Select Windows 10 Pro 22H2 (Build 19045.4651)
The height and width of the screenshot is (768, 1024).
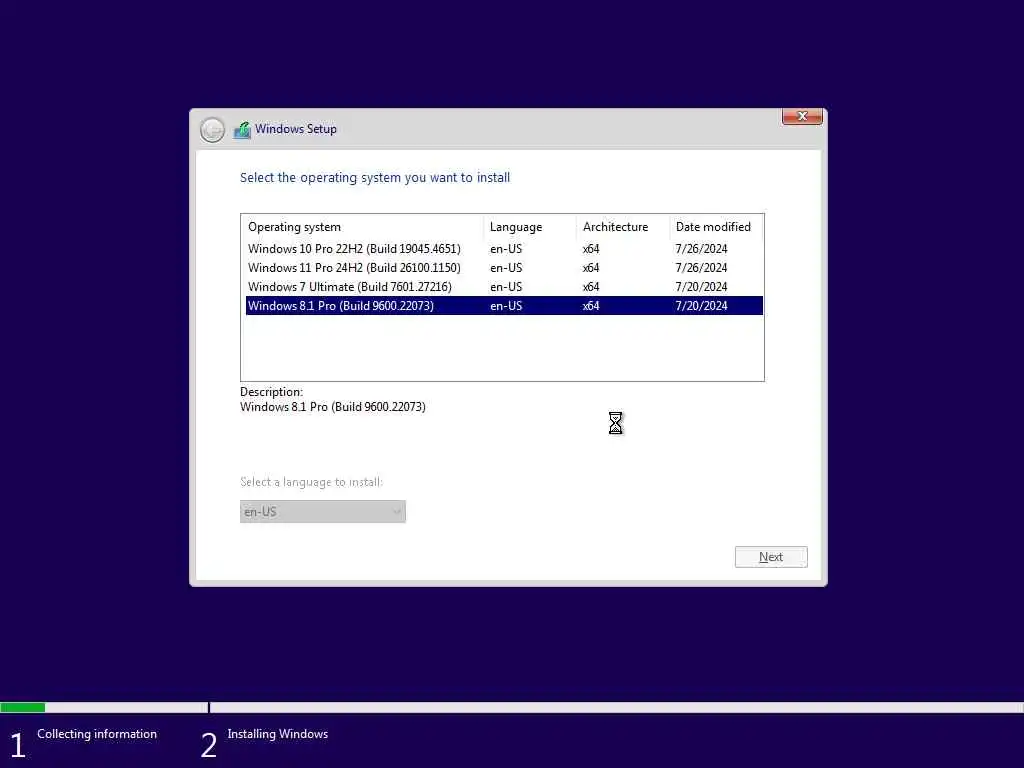[504, 249]
